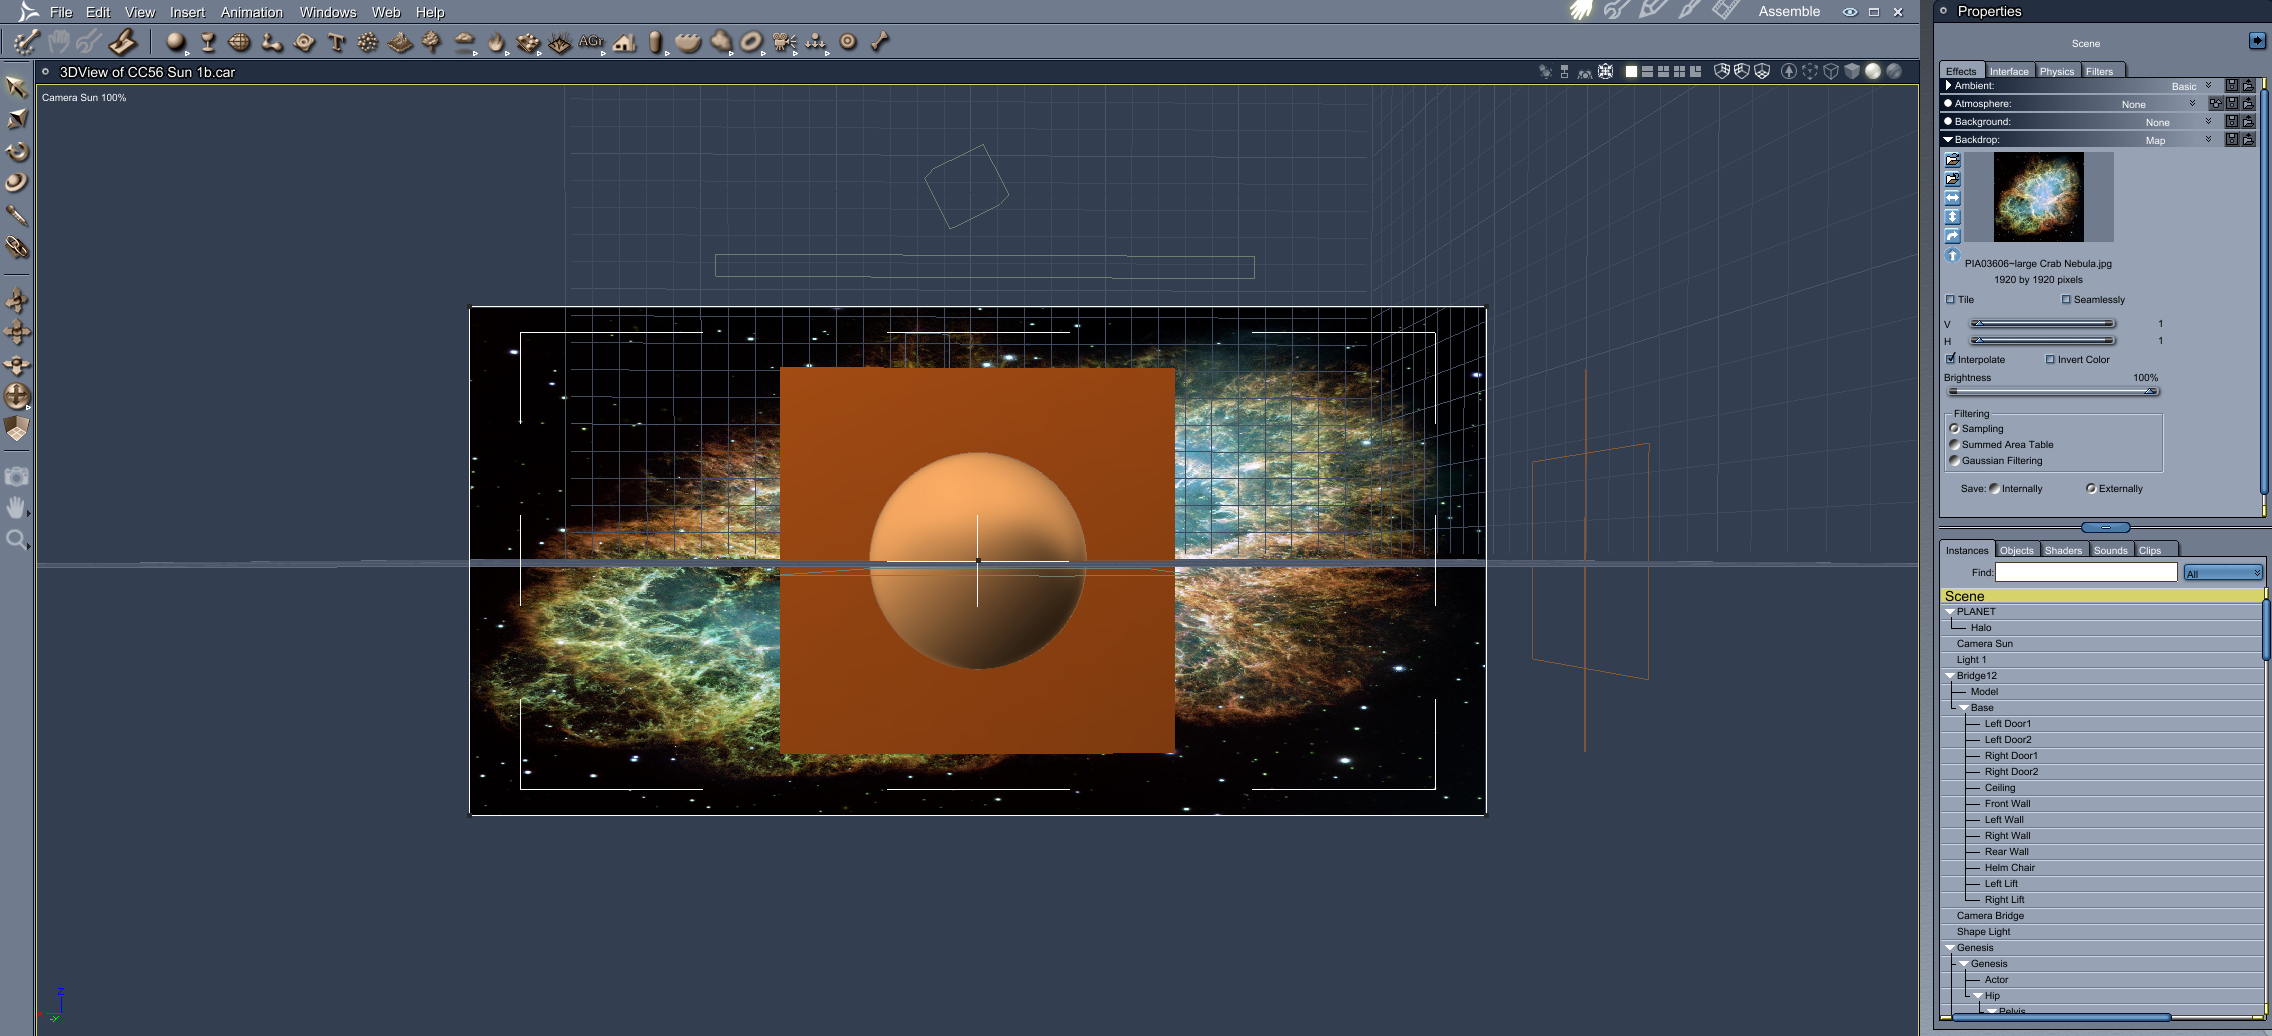
Task: Enable Invert Color checkbox
Action: (2050, 360)
